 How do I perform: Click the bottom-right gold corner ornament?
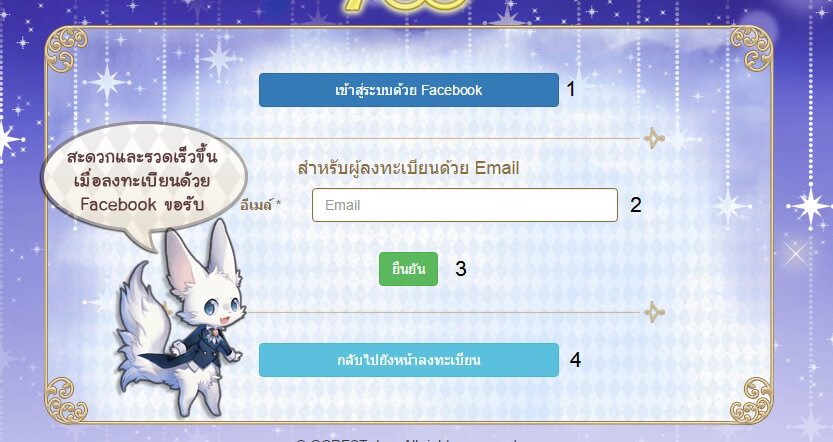coord(751,400)
